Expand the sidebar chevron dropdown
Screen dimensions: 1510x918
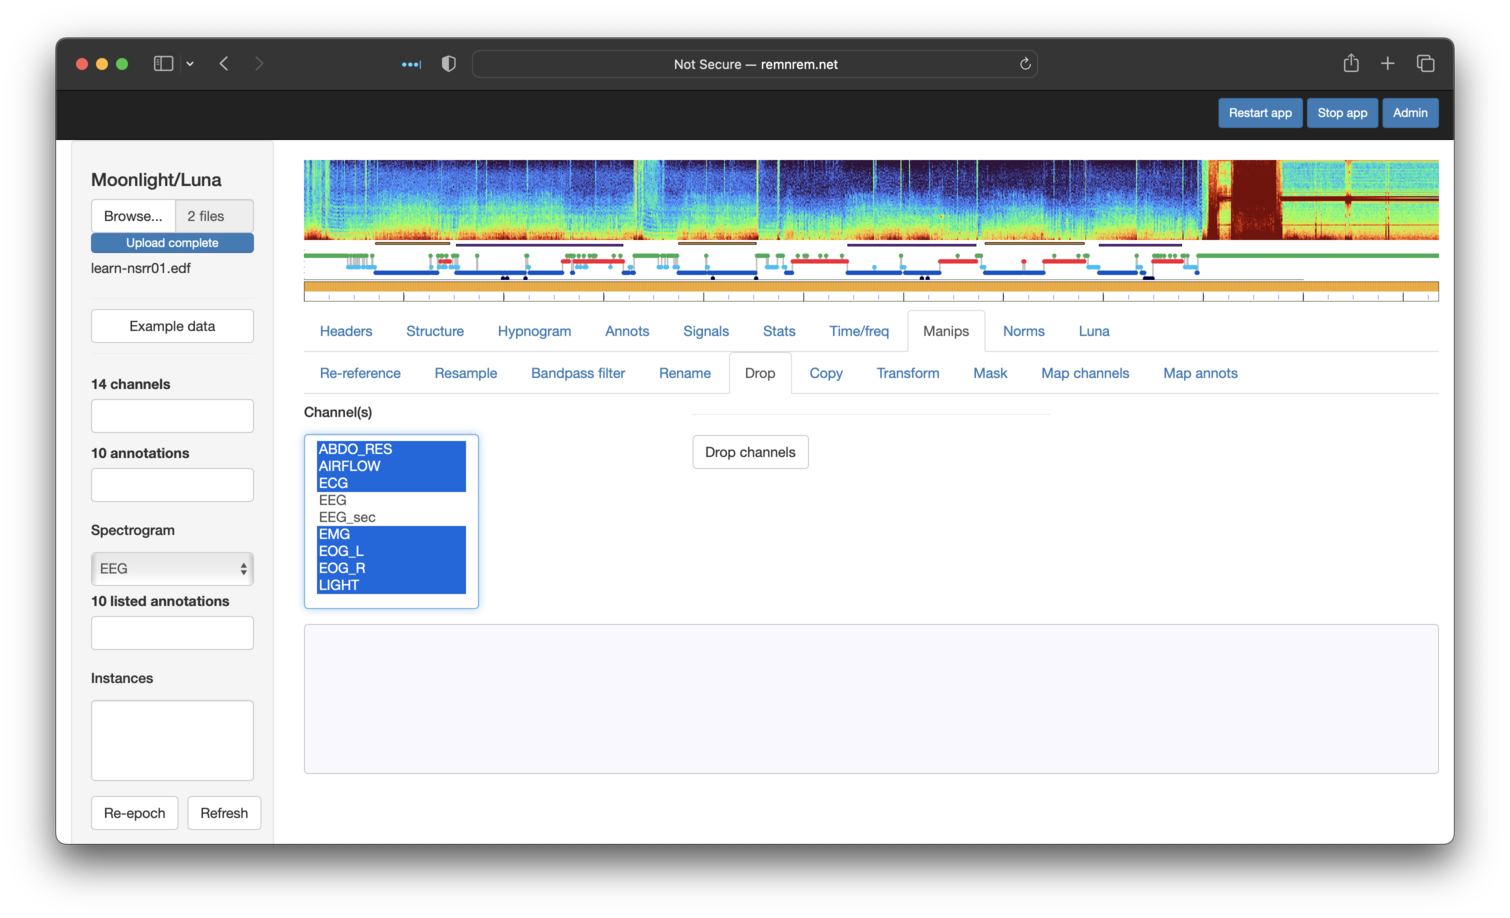pos(190,64)
